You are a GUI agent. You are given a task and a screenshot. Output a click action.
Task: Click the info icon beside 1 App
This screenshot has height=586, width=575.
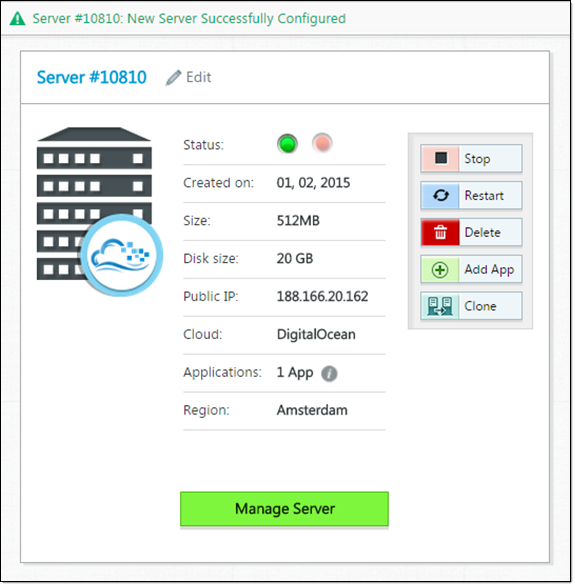click(330, 374)
